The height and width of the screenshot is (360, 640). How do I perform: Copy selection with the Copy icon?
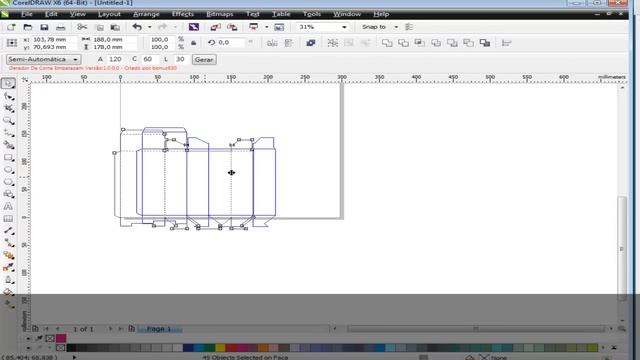pyautogui.click(x=100, y=27)
